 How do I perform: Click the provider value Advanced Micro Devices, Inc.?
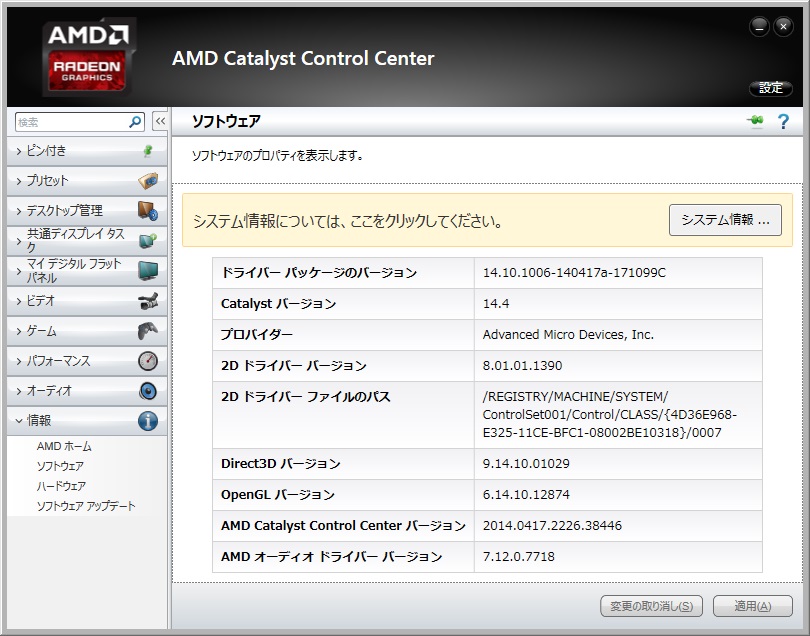click(568, 335)
